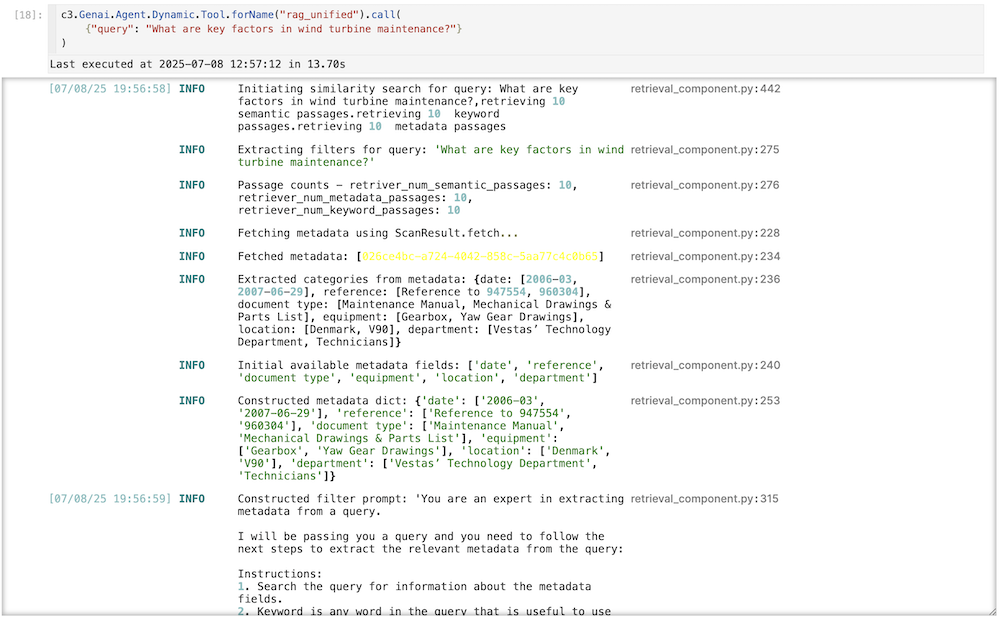Click the INFO label beside "Constructed filter prompt"
This screenshot has height=617, width=1000.
point(192,498)
